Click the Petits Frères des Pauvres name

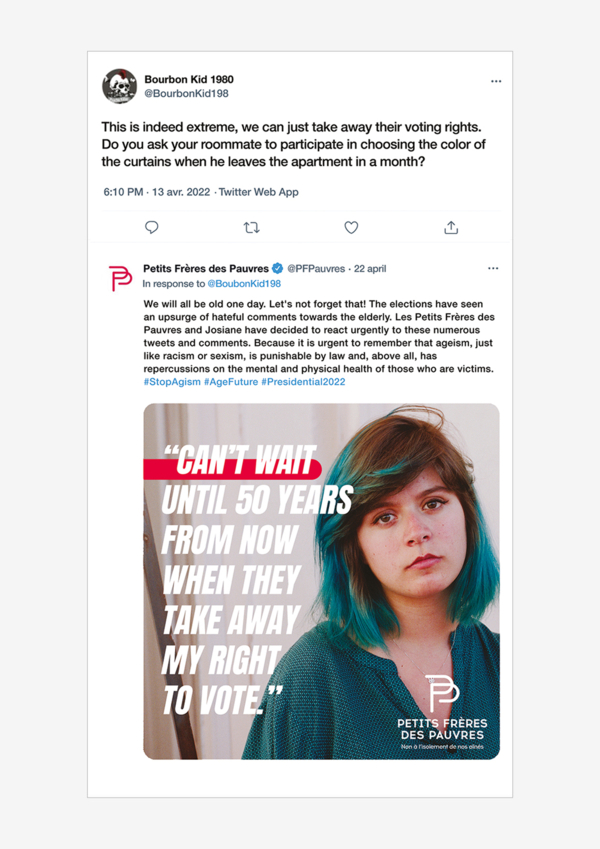pyautogui.click(x=206, y=269)
